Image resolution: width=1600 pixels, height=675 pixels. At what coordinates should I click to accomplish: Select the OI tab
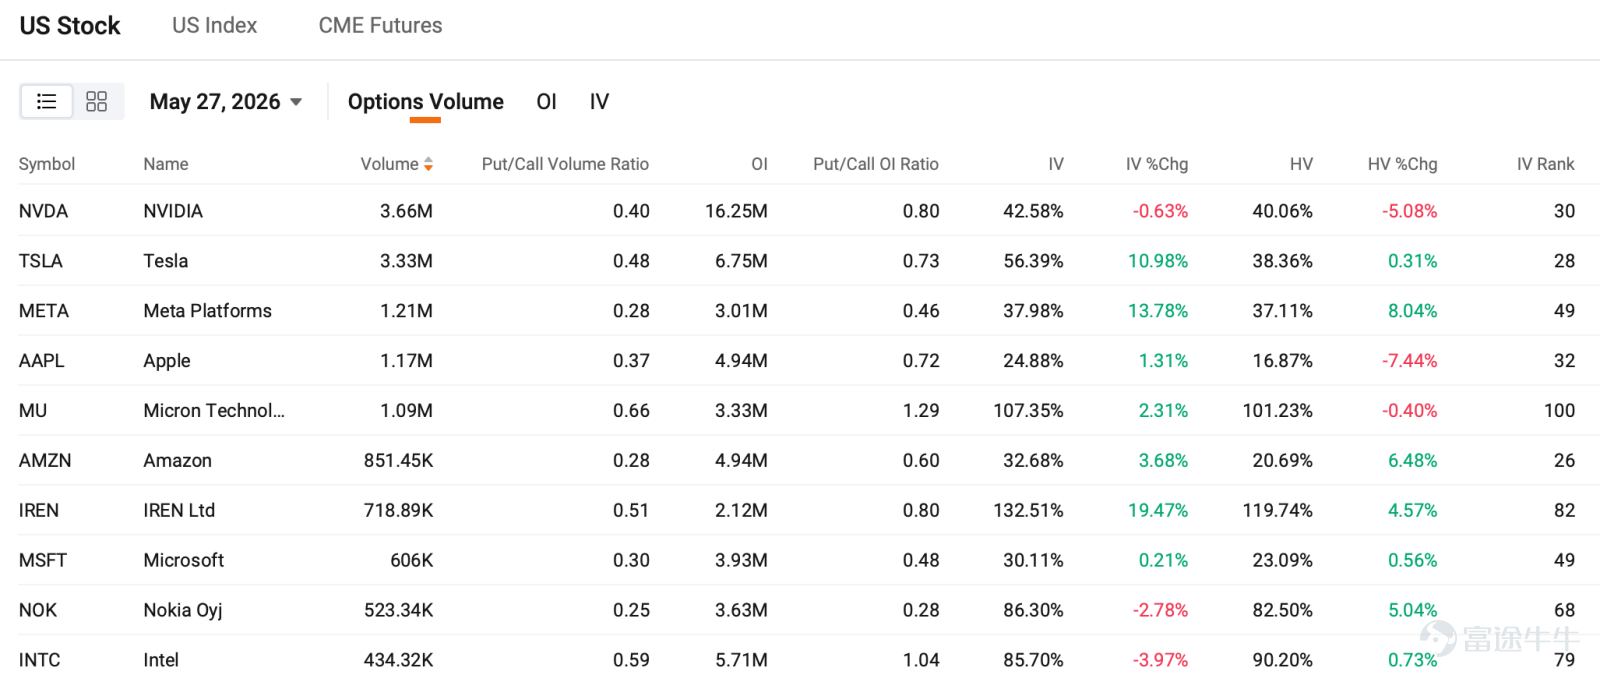(x=546, y=102)
